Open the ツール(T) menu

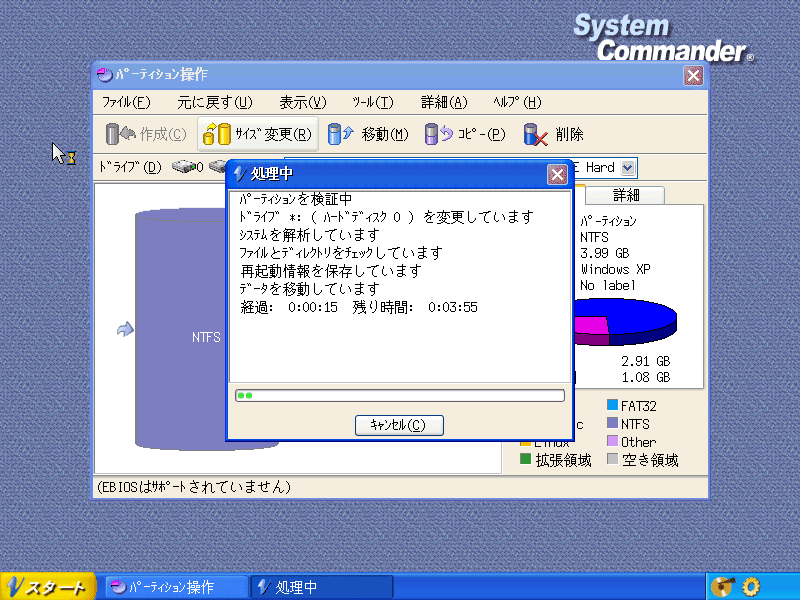point(373,103)
